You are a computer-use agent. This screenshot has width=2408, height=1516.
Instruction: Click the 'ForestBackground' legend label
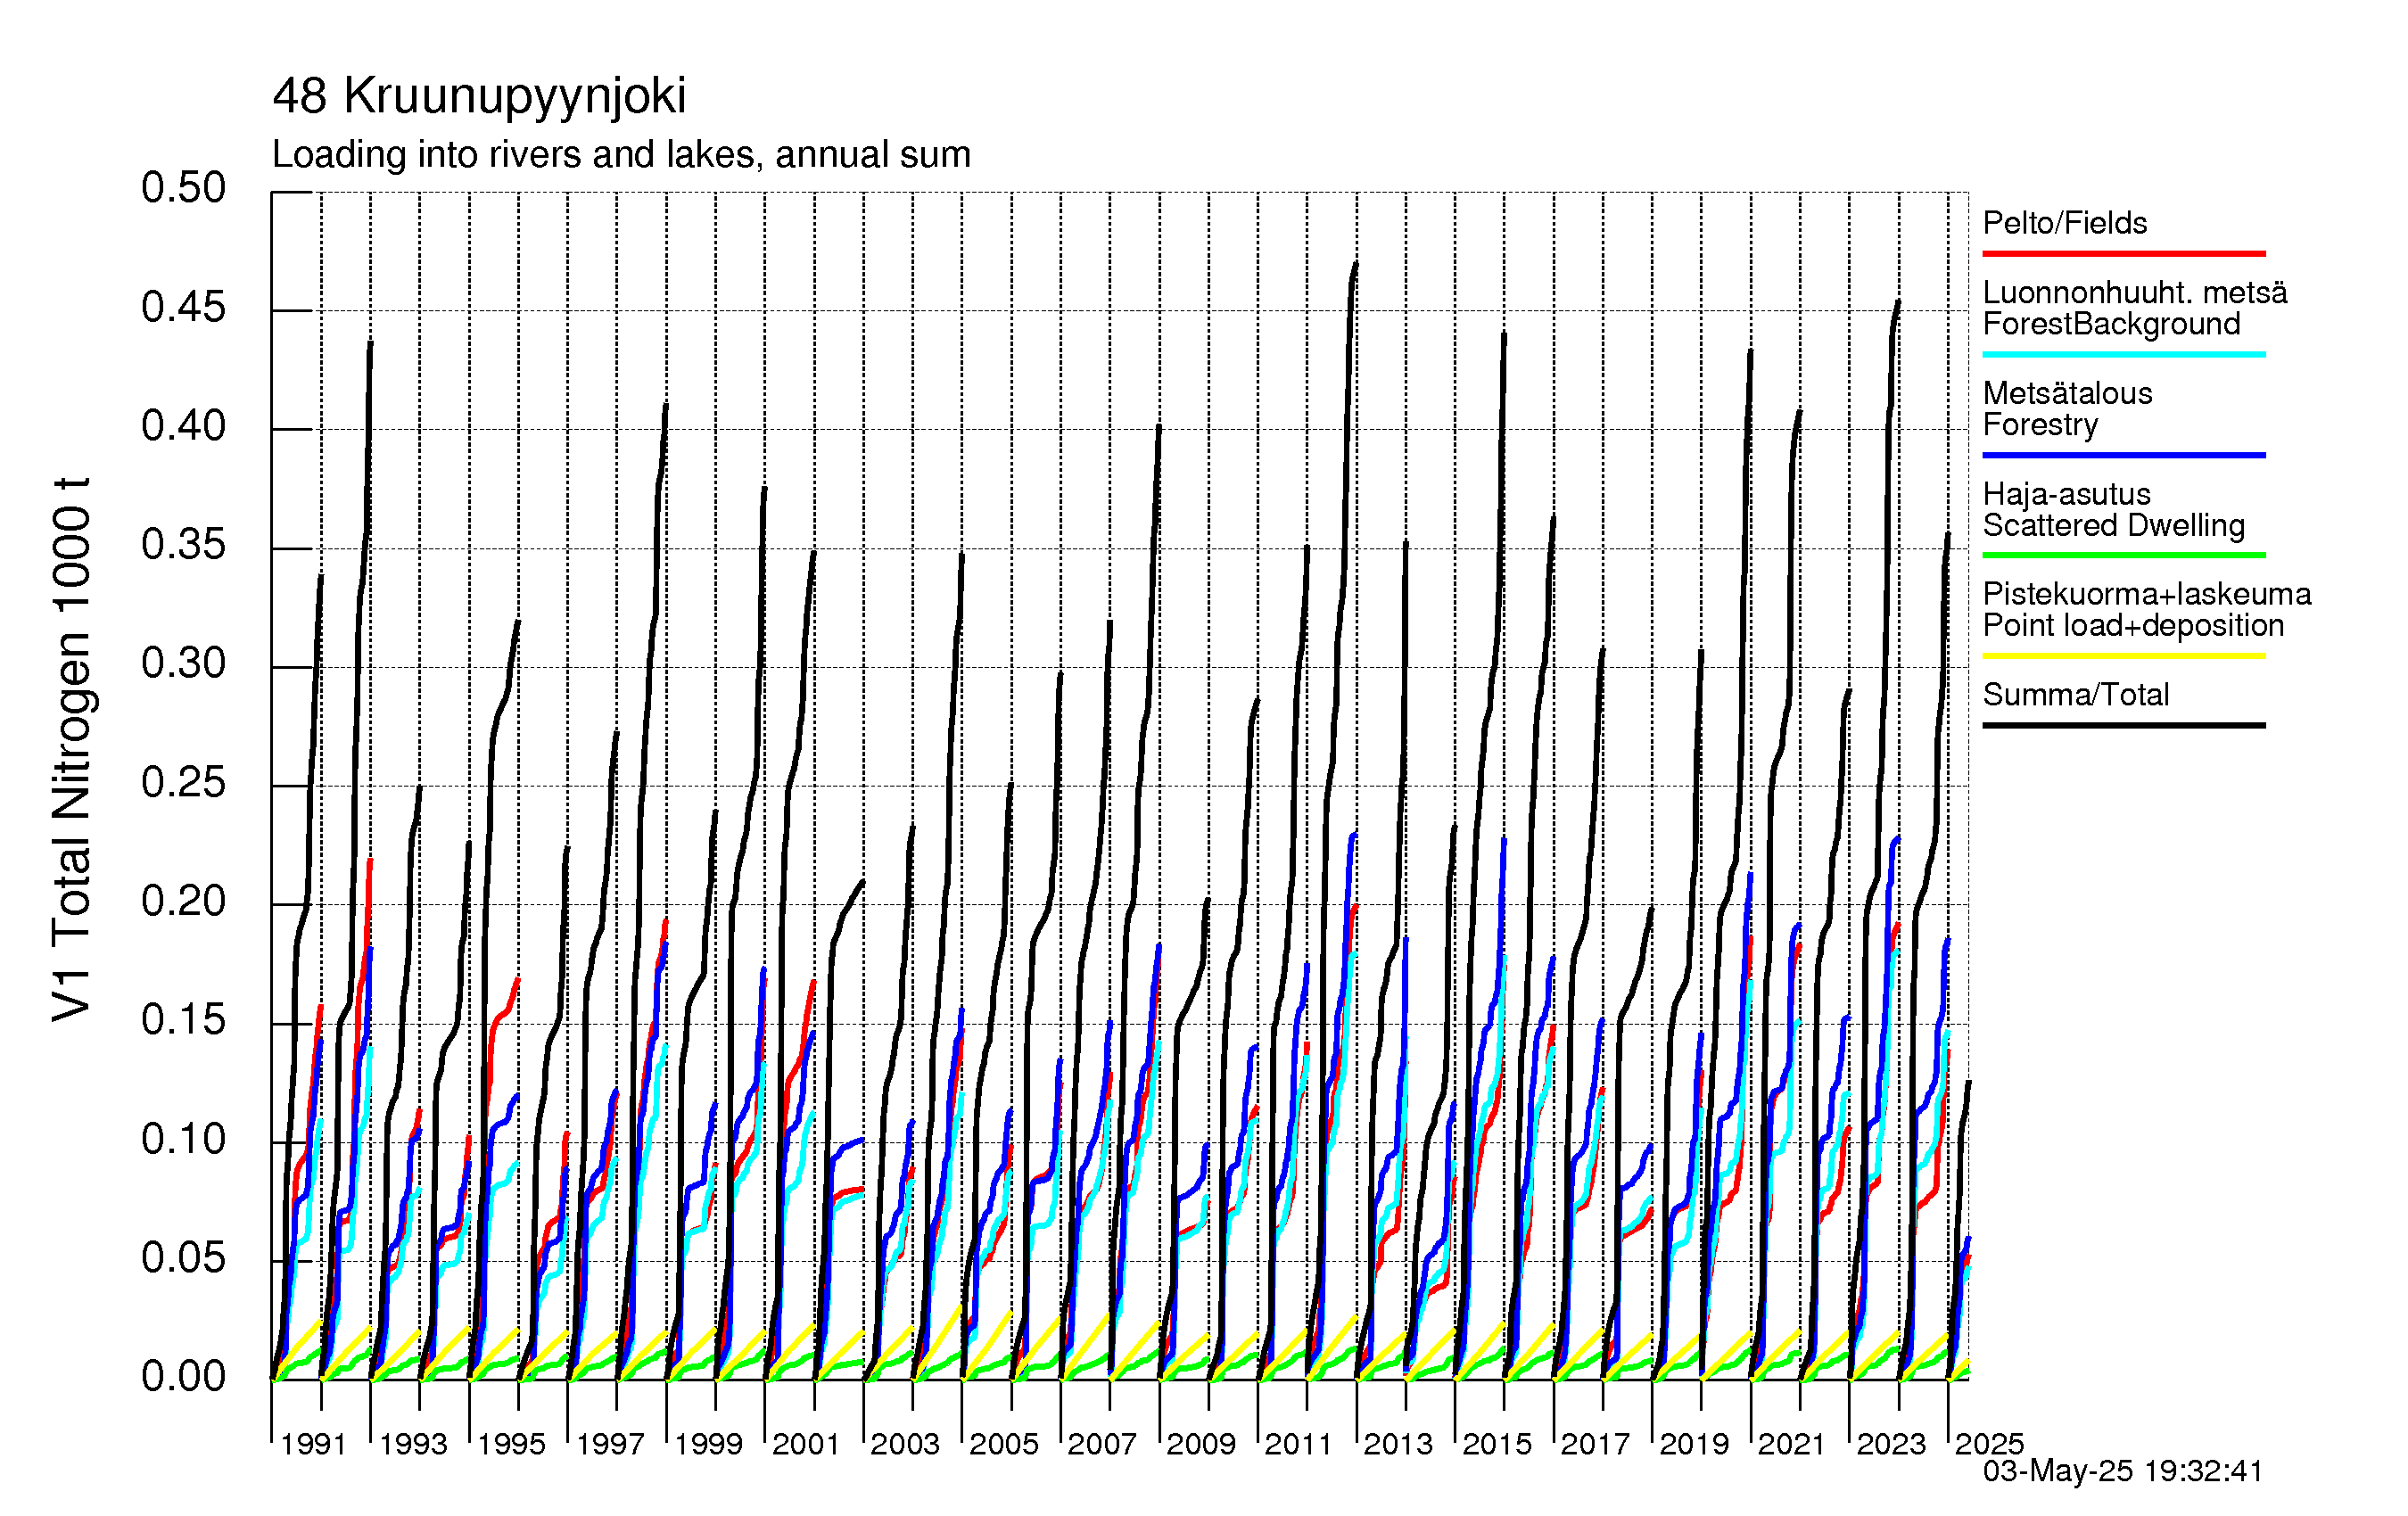pyautogui.click(x=2111, y=324)
